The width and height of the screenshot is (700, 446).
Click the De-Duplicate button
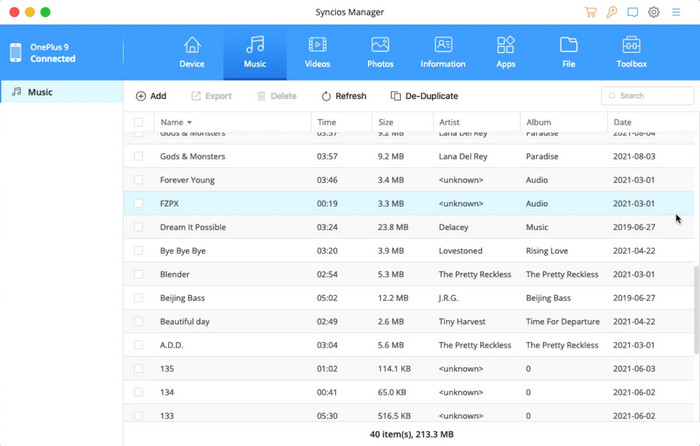[424, 96]
